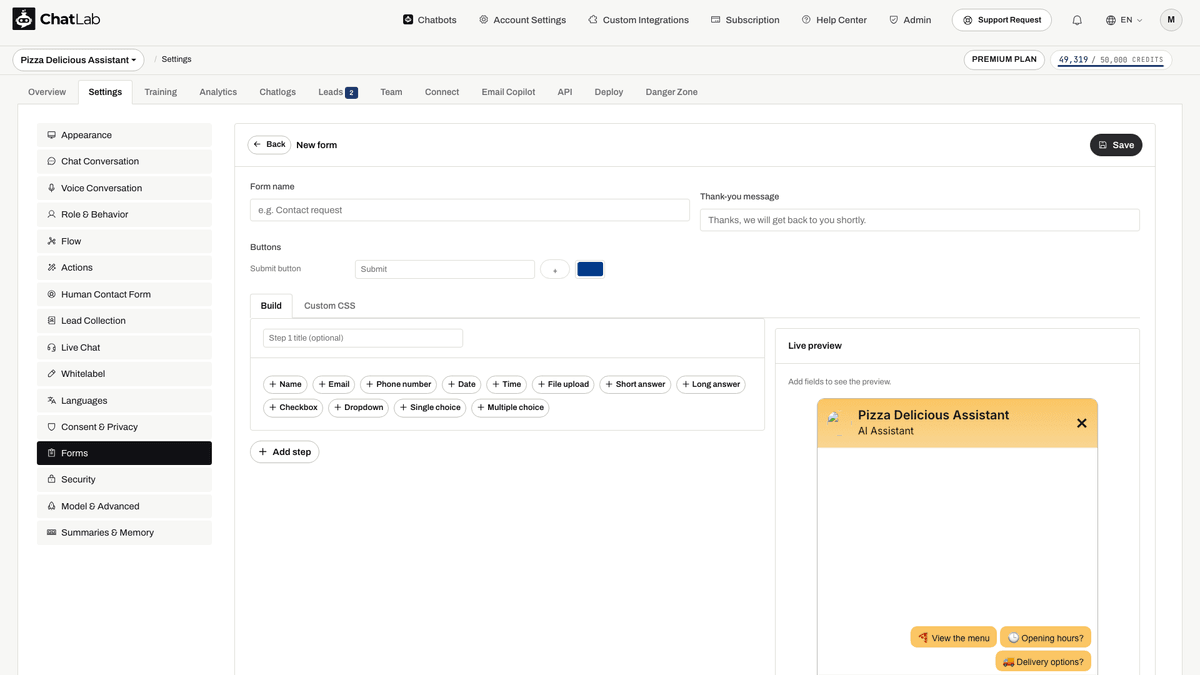Open the Leads tab
Viewport: 1200px width, 675px height.
click(337, 92)
